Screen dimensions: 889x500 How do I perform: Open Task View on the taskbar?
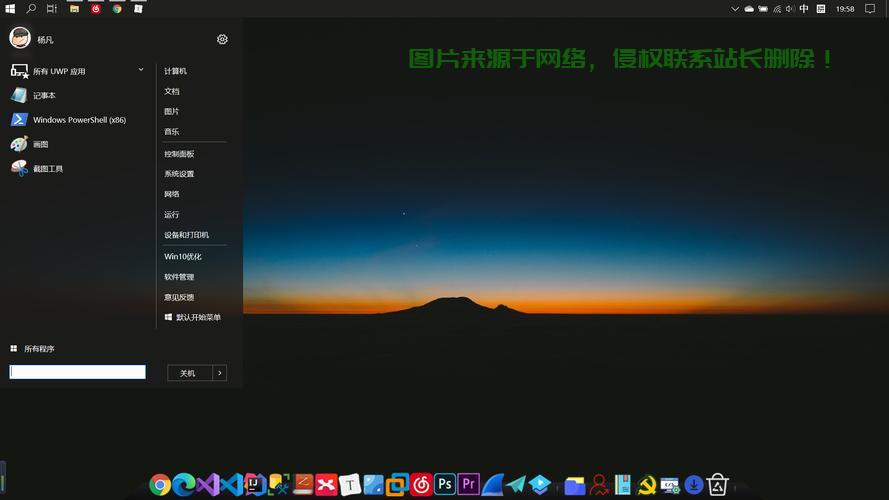[52, 9]
